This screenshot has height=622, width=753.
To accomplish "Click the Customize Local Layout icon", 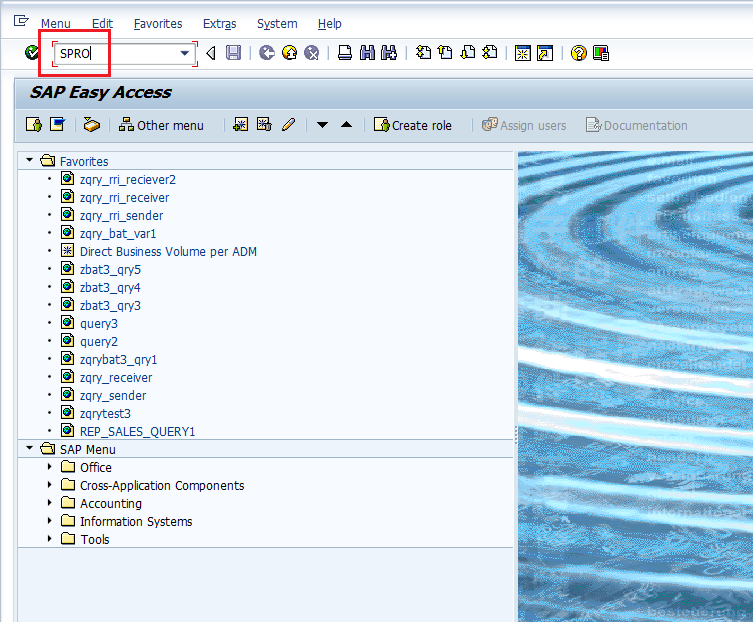I will 601,53.
